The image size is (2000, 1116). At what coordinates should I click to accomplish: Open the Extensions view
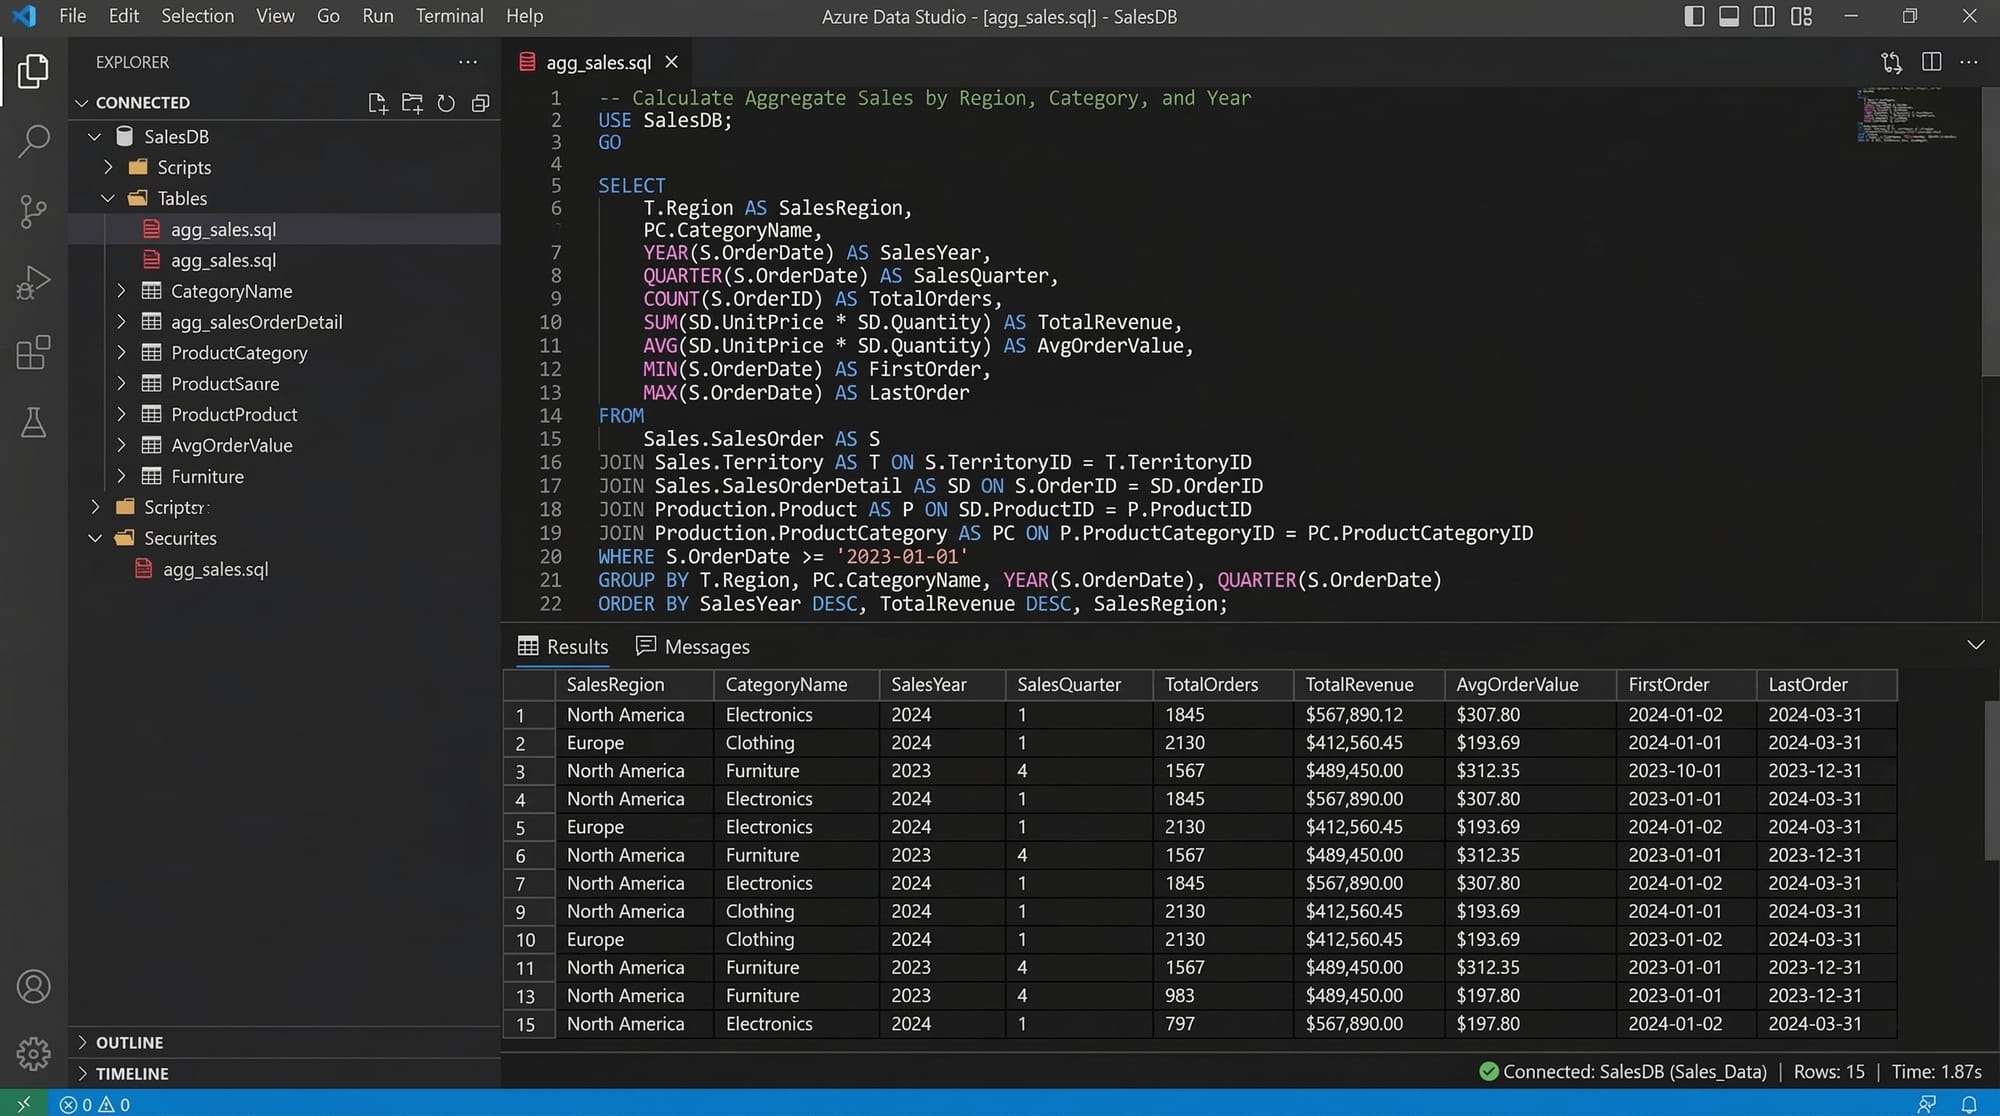coord(33,352)
